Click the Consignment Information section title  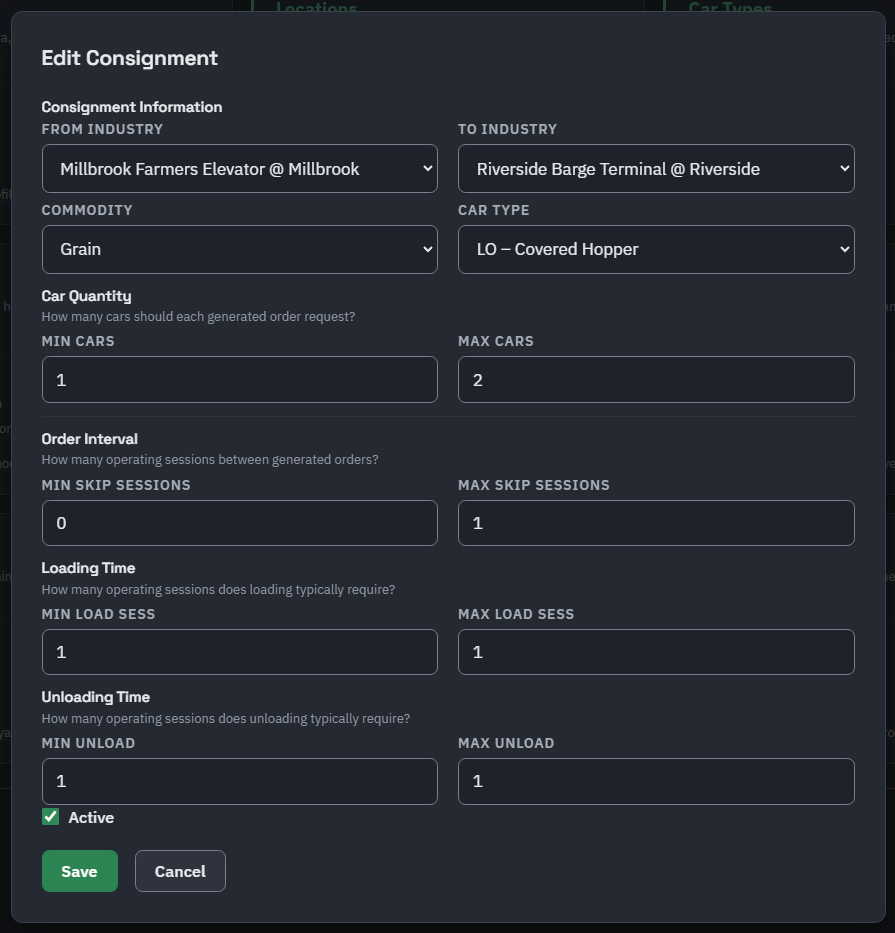132,107
